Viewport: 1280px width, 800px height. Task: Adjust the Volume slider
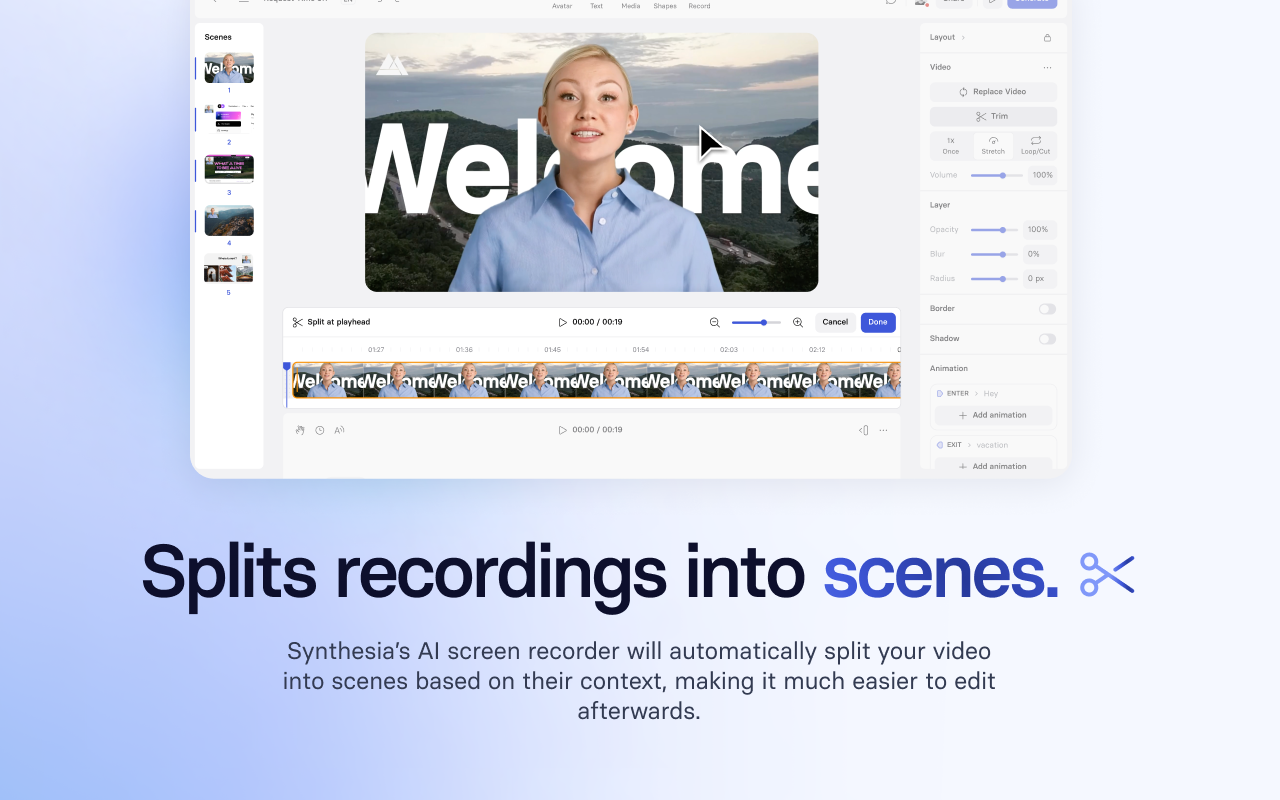[996, 175]
